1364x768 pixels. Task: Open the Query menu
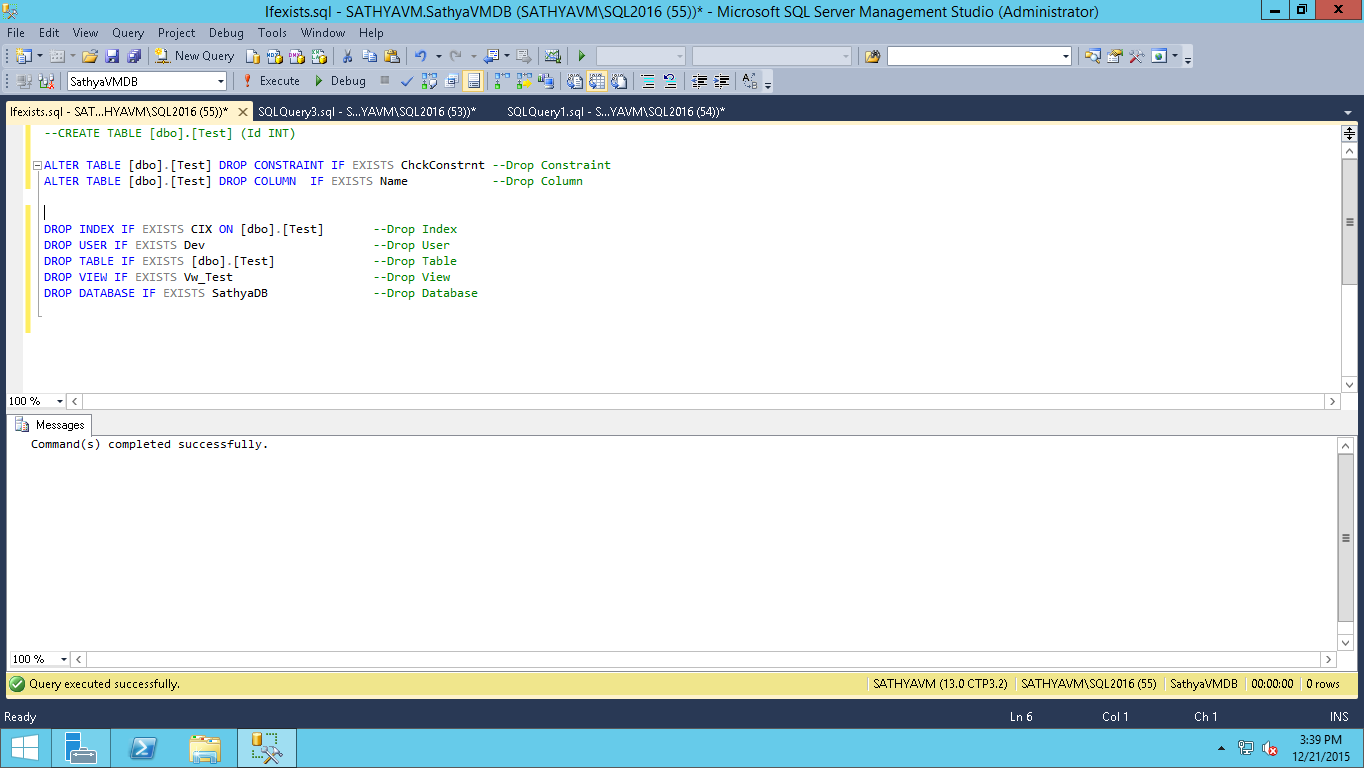[x=128, y=33]
